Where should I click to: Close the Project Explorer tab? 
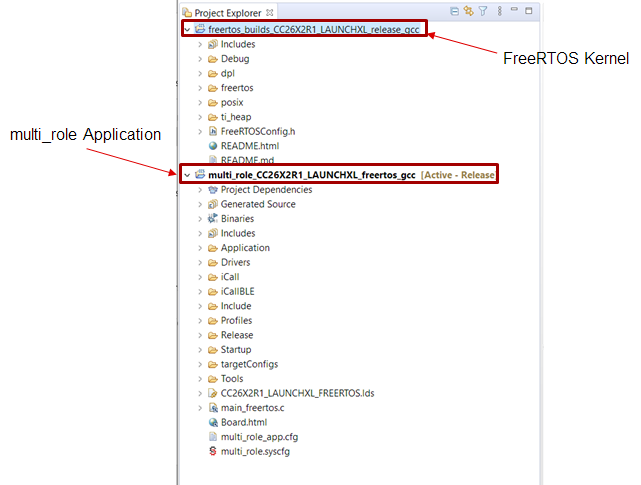270,13
